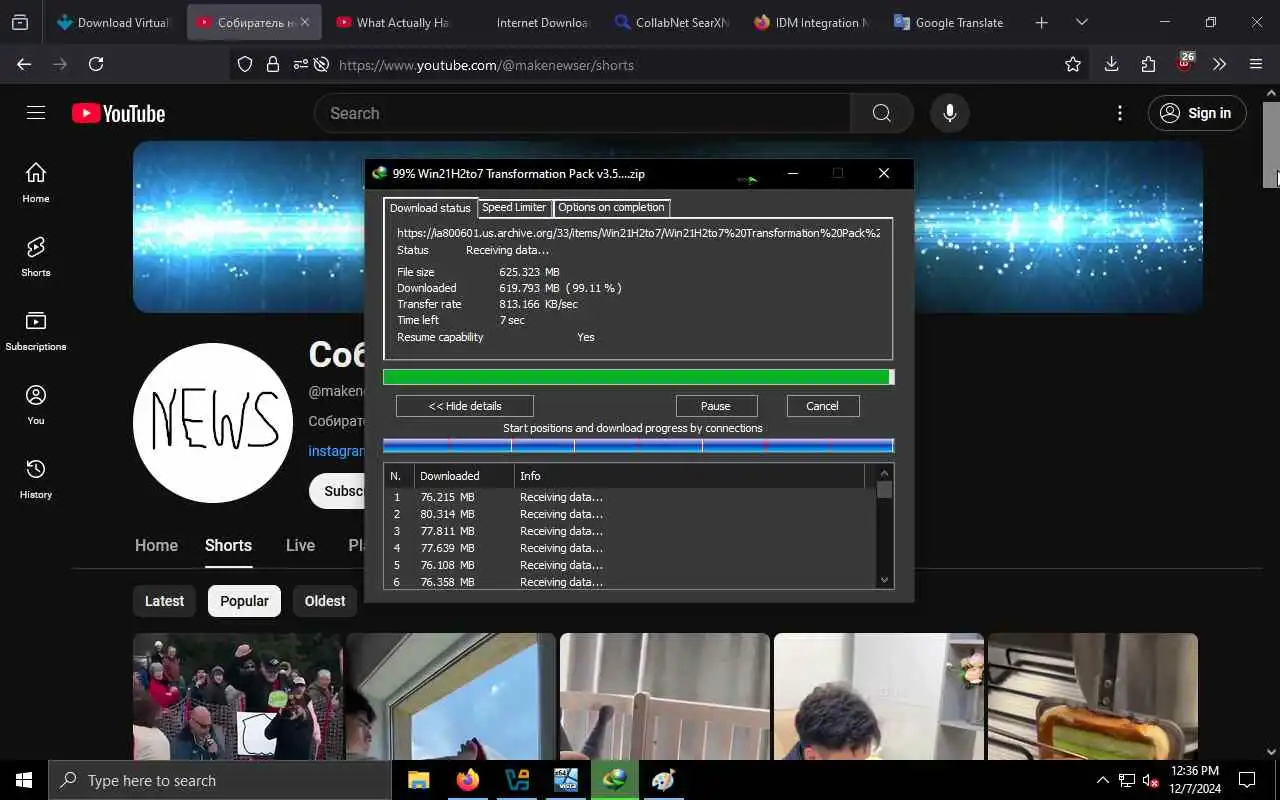The height and width of the screenshot is (800, 1280).
Task: Pause the IDM download
Action: point(716,406)
